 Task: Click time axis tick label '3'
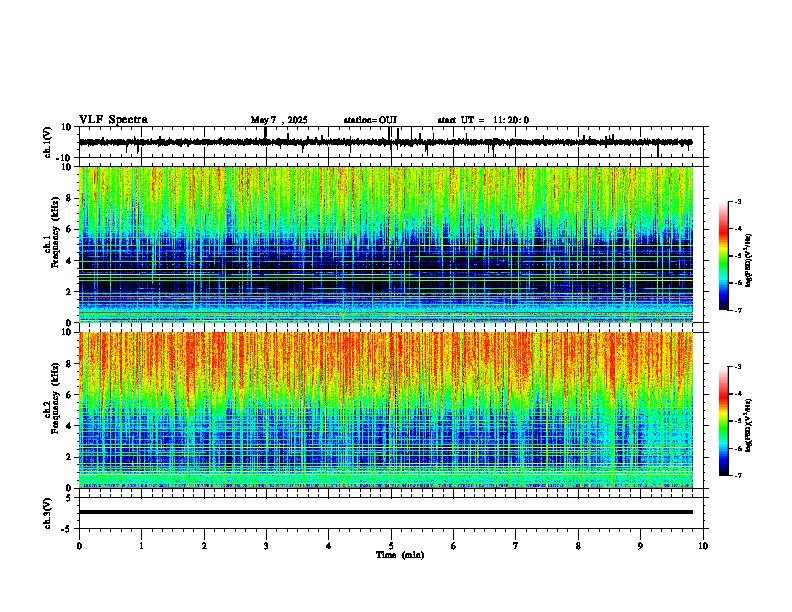266,546
